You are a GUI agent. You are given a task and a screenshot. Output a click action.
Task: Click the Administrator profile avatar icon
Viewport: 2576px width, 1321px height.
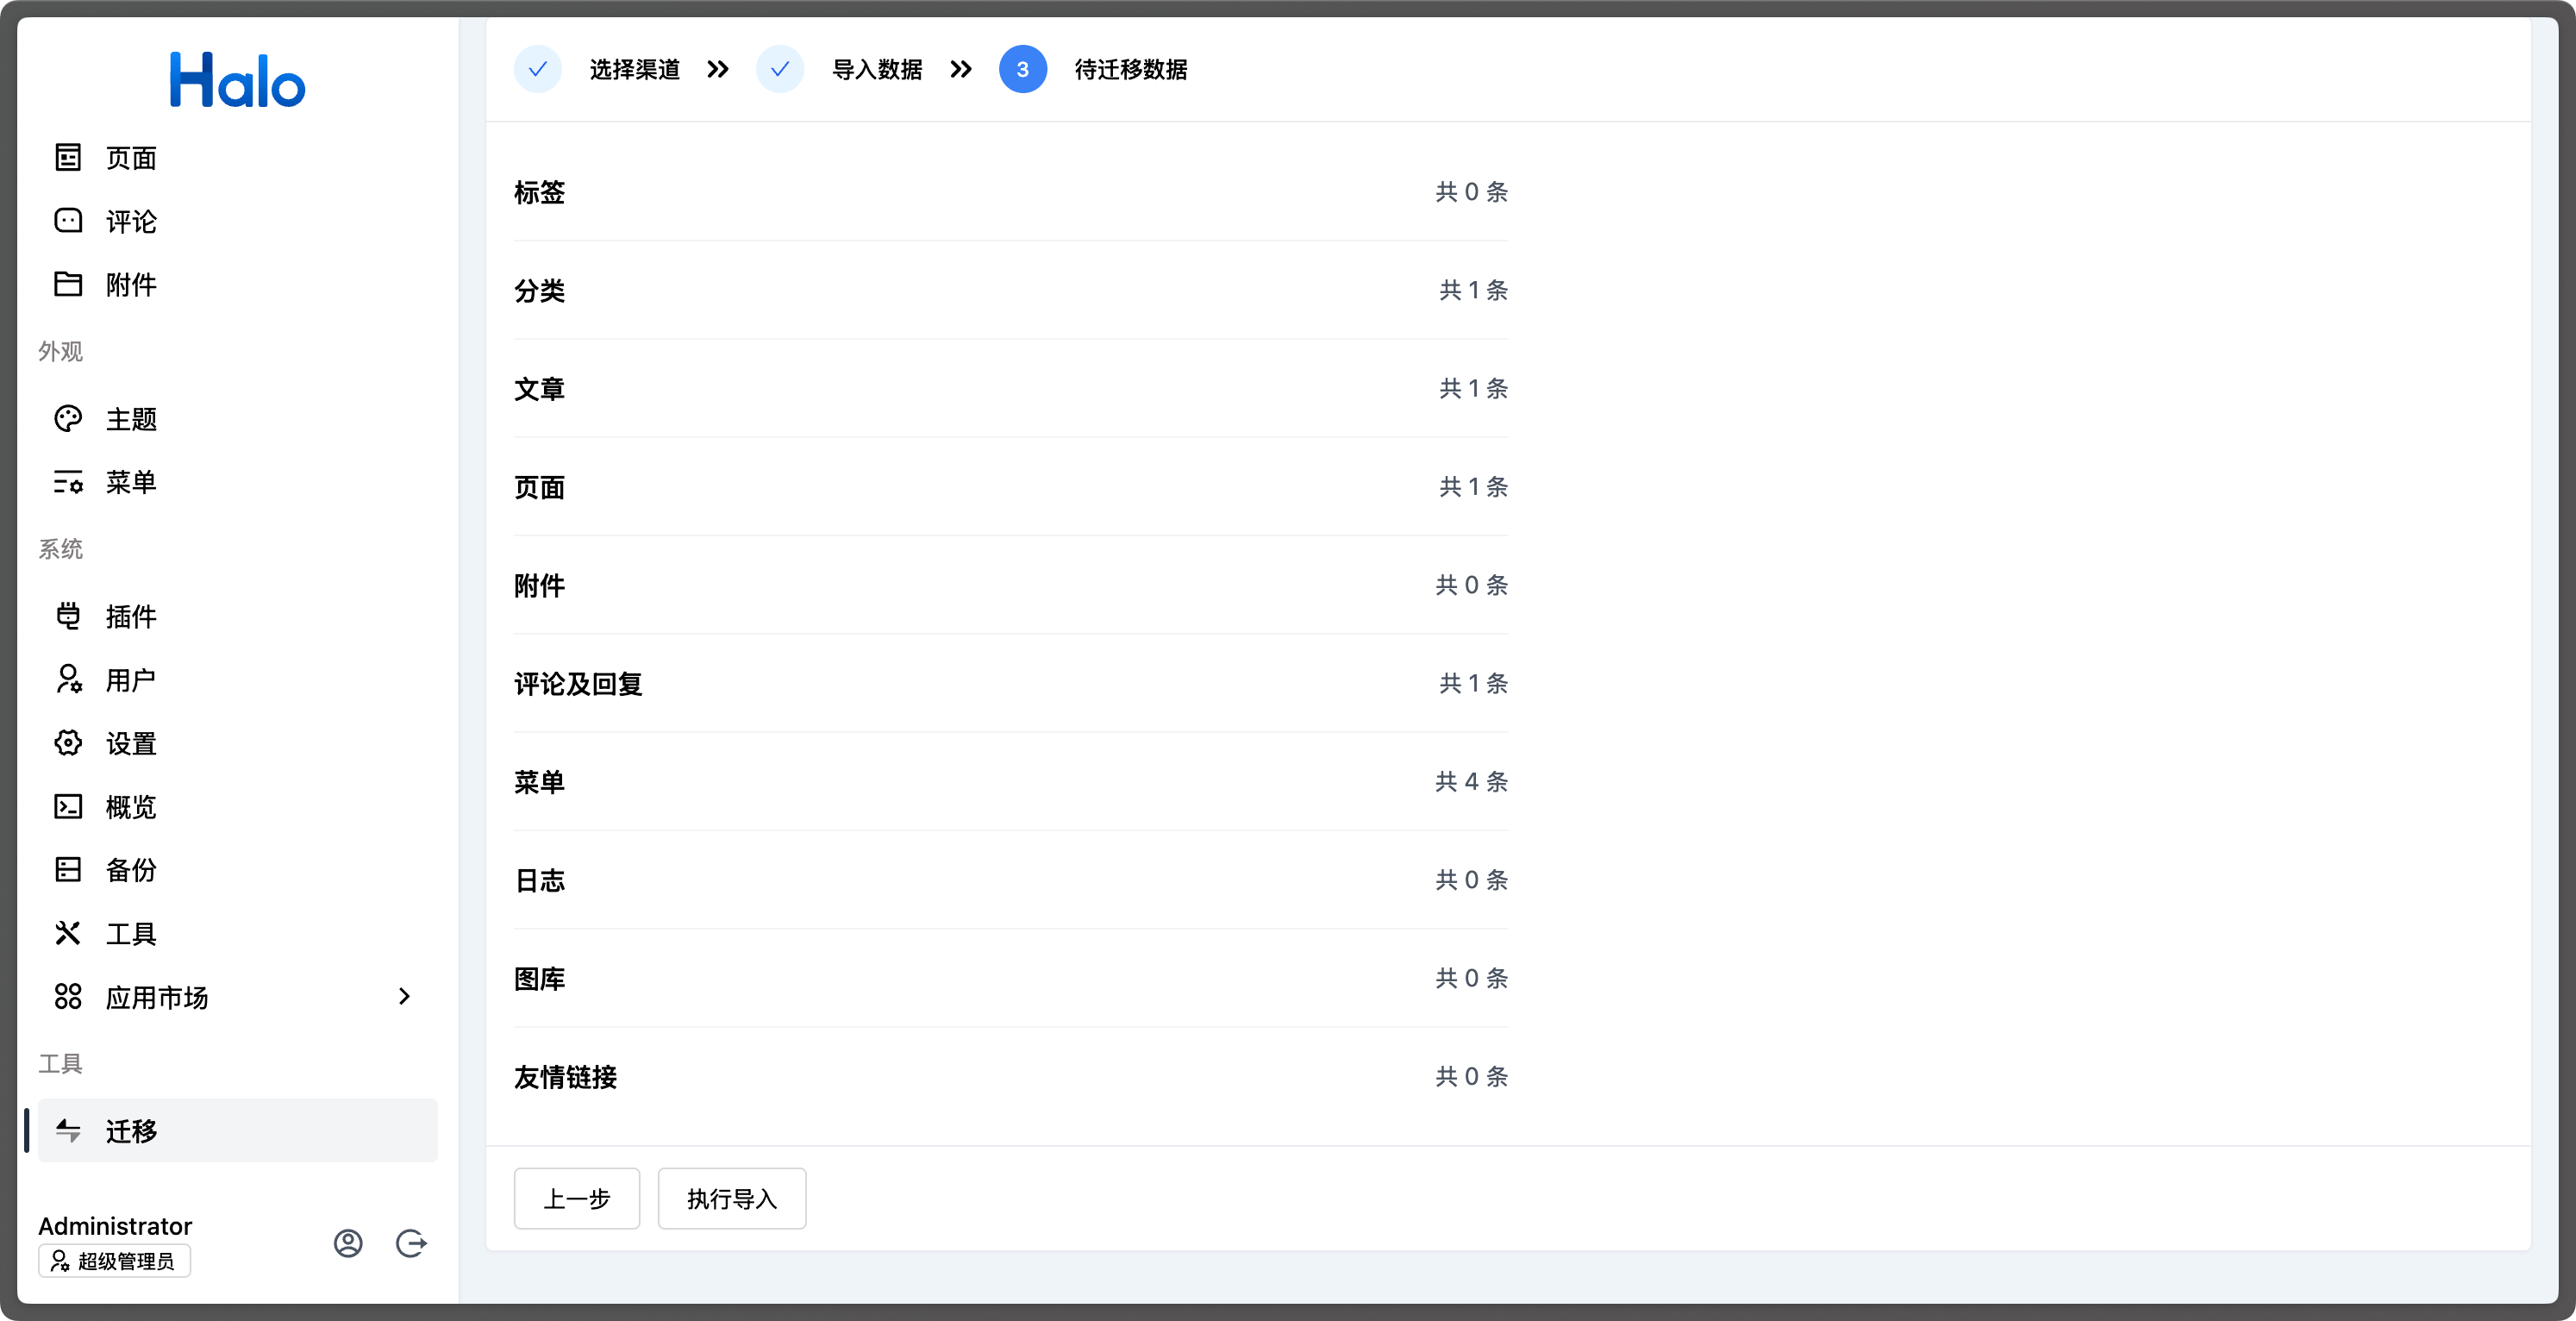[x=348, y=1243]
